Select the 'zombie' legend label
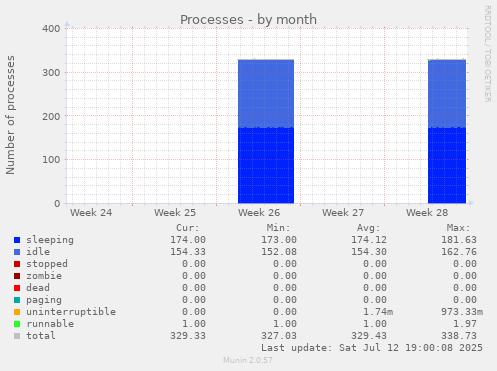 [x=44, y=276]
